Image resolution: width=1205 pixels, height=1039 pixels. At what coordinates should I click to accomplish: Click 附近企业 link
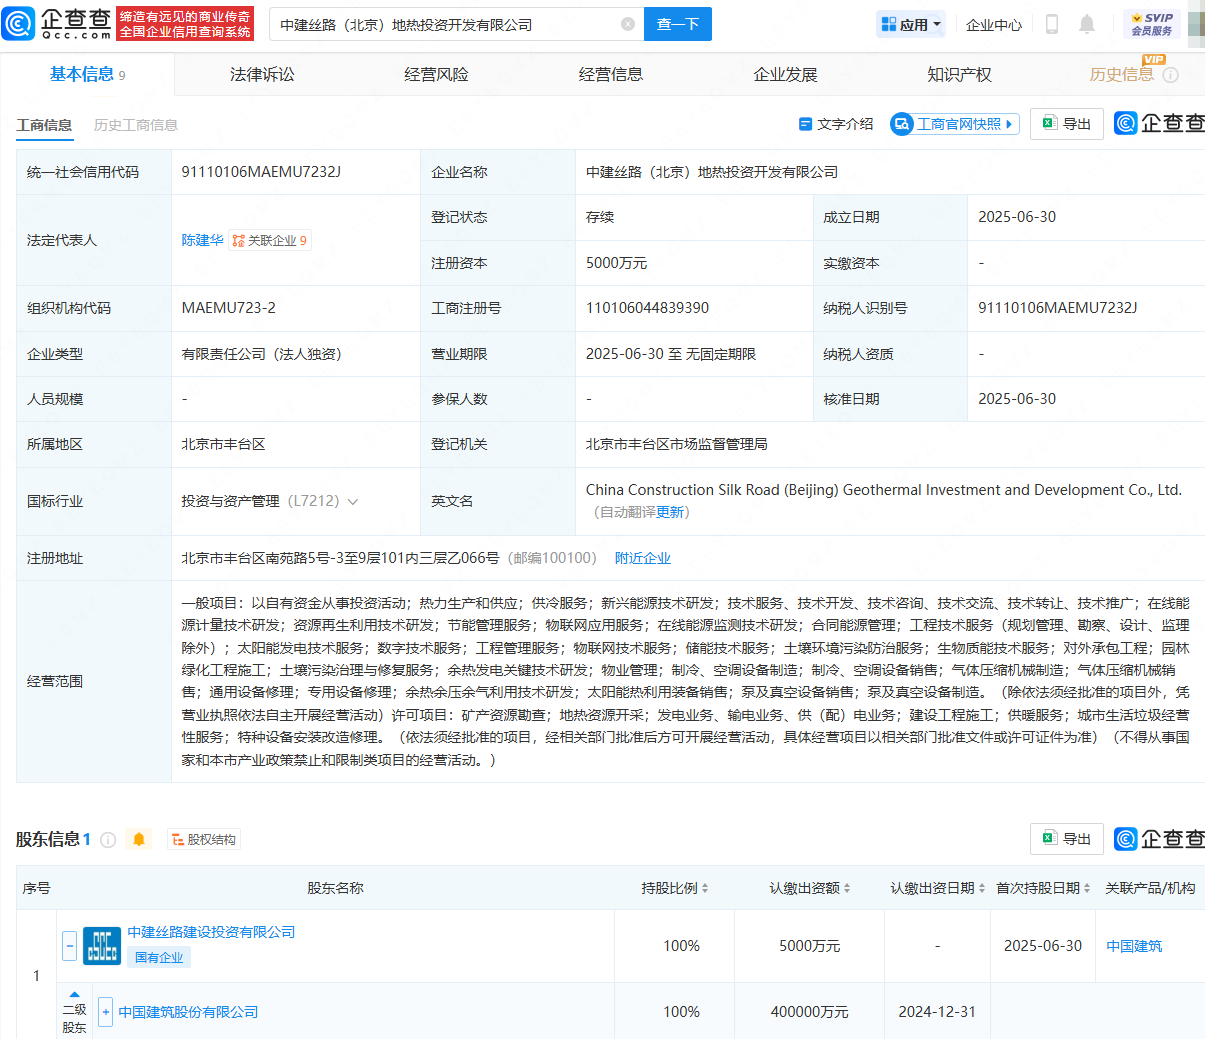pos(643,558)
